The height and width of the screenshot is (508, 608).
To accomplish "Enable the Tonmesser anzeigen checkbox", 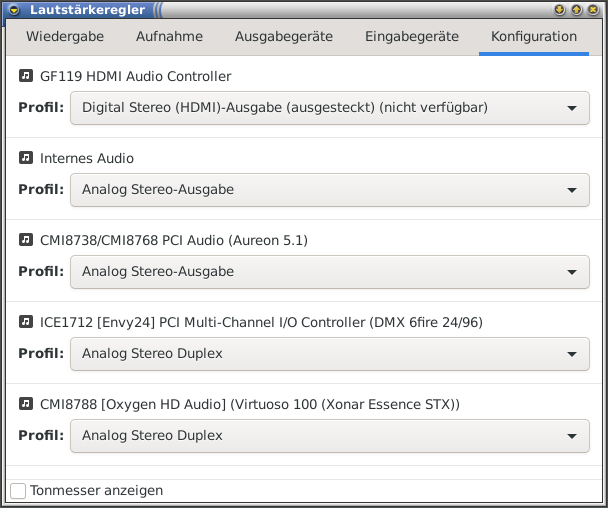I will (x=18, y=491).
